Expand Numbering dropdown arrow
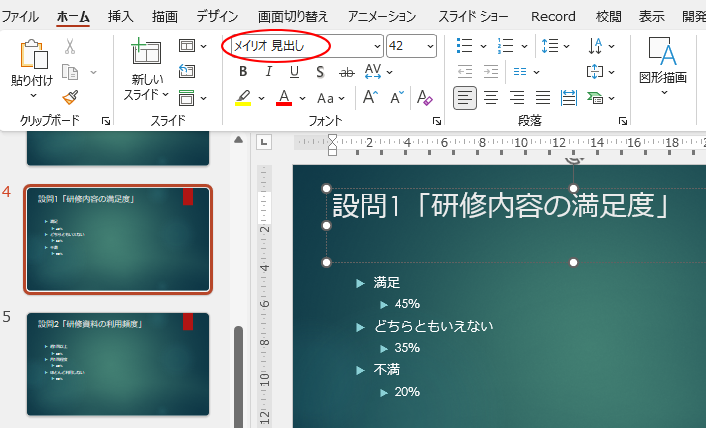This screenshot has width=706, height=428. click(x=525, y=46)
